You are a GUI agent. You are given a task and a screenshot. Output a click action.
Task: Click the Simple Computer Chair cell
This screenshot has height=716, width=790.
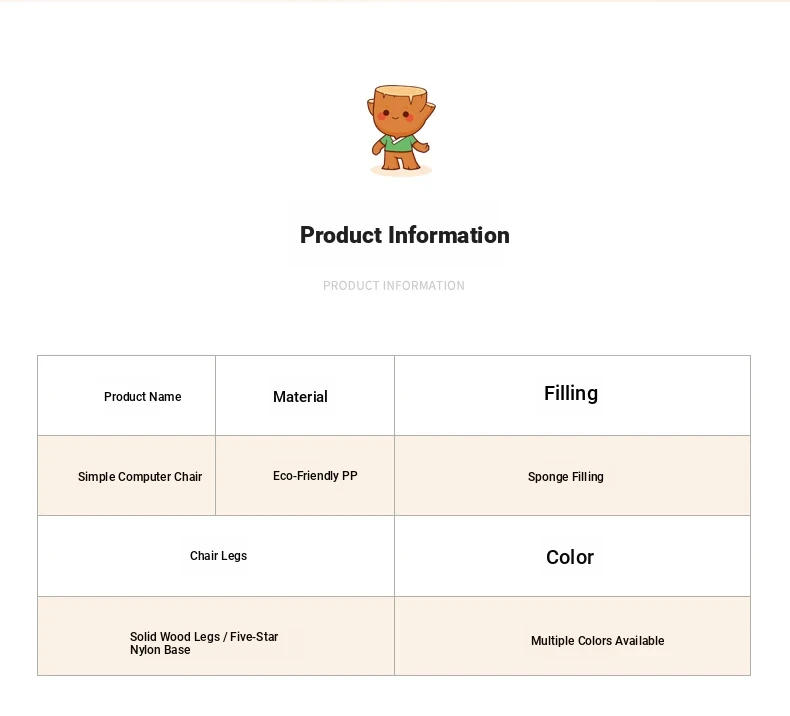tap(126, 476)
